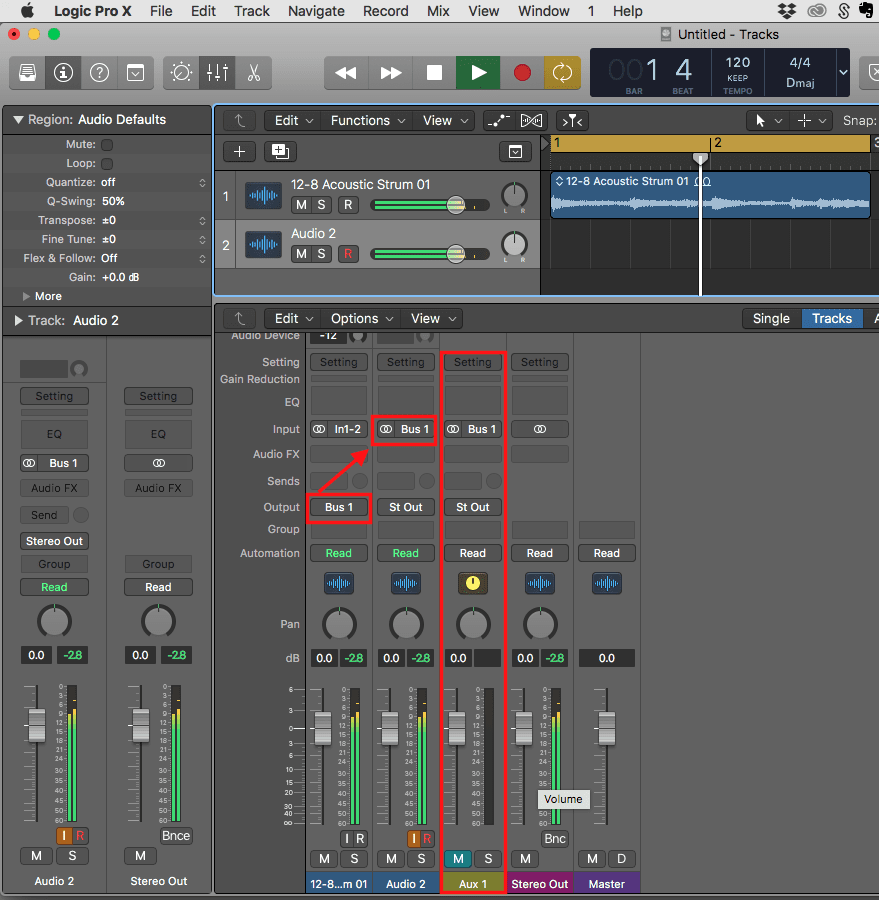Open the Apple menu
Viewport: 879px width, 900px height.
(27, 10)
